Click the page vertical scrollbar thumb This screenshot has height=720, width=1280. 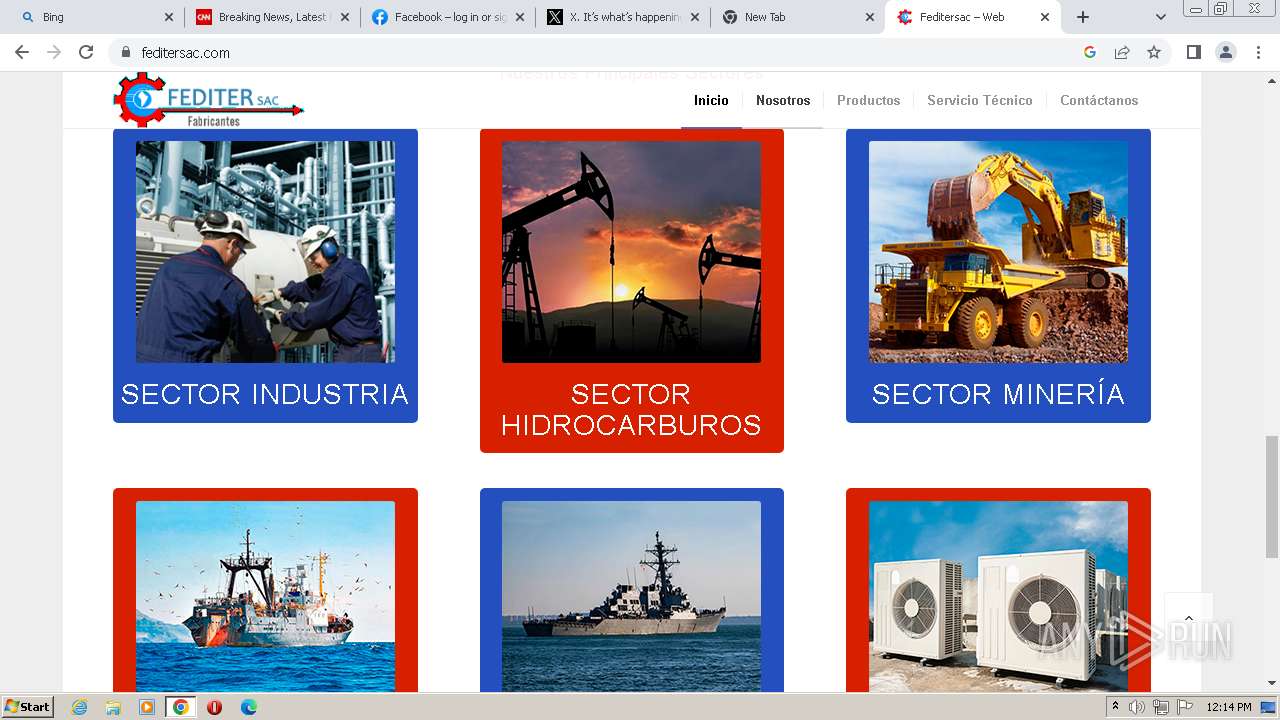pos(1272,496)
